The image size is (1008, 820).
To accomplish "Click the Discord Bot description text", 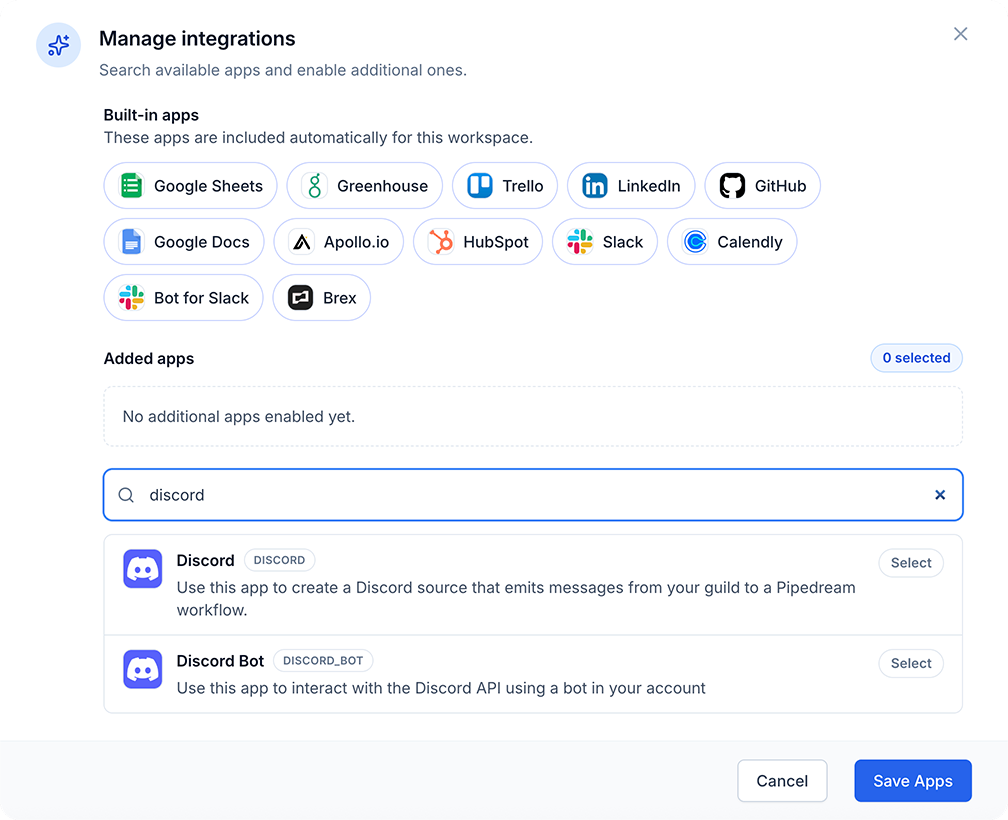I will tap(441, 688).
